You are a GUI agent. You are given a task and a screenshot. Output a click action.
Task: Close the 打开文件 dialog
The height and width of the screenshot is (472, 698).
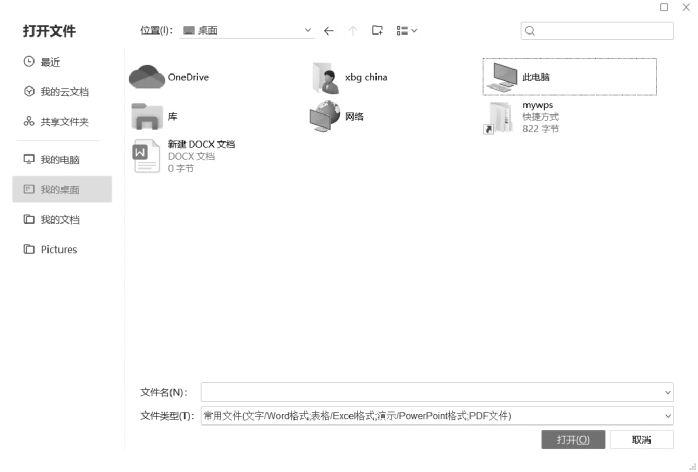[686, 7]
